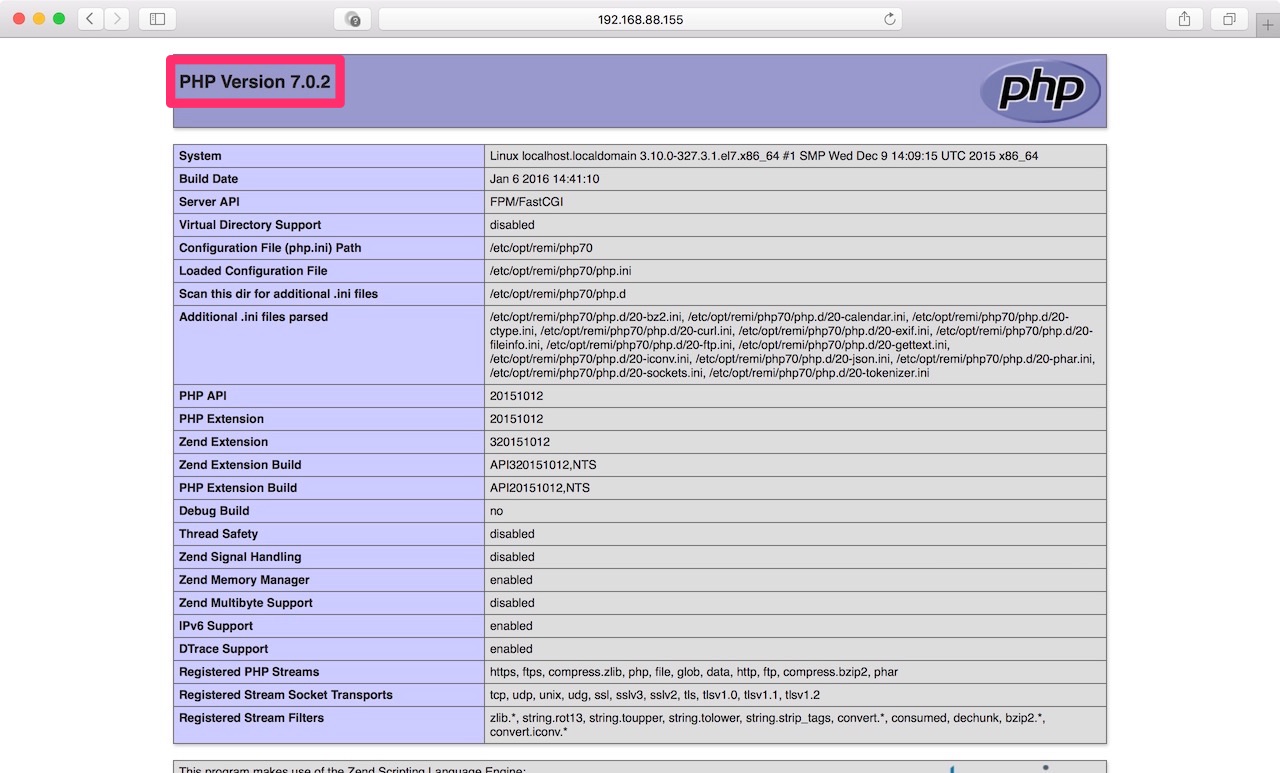Focus the address bar showing 192.168.88.155
This screenshot has height=773, width=1280.
(640, 19)
